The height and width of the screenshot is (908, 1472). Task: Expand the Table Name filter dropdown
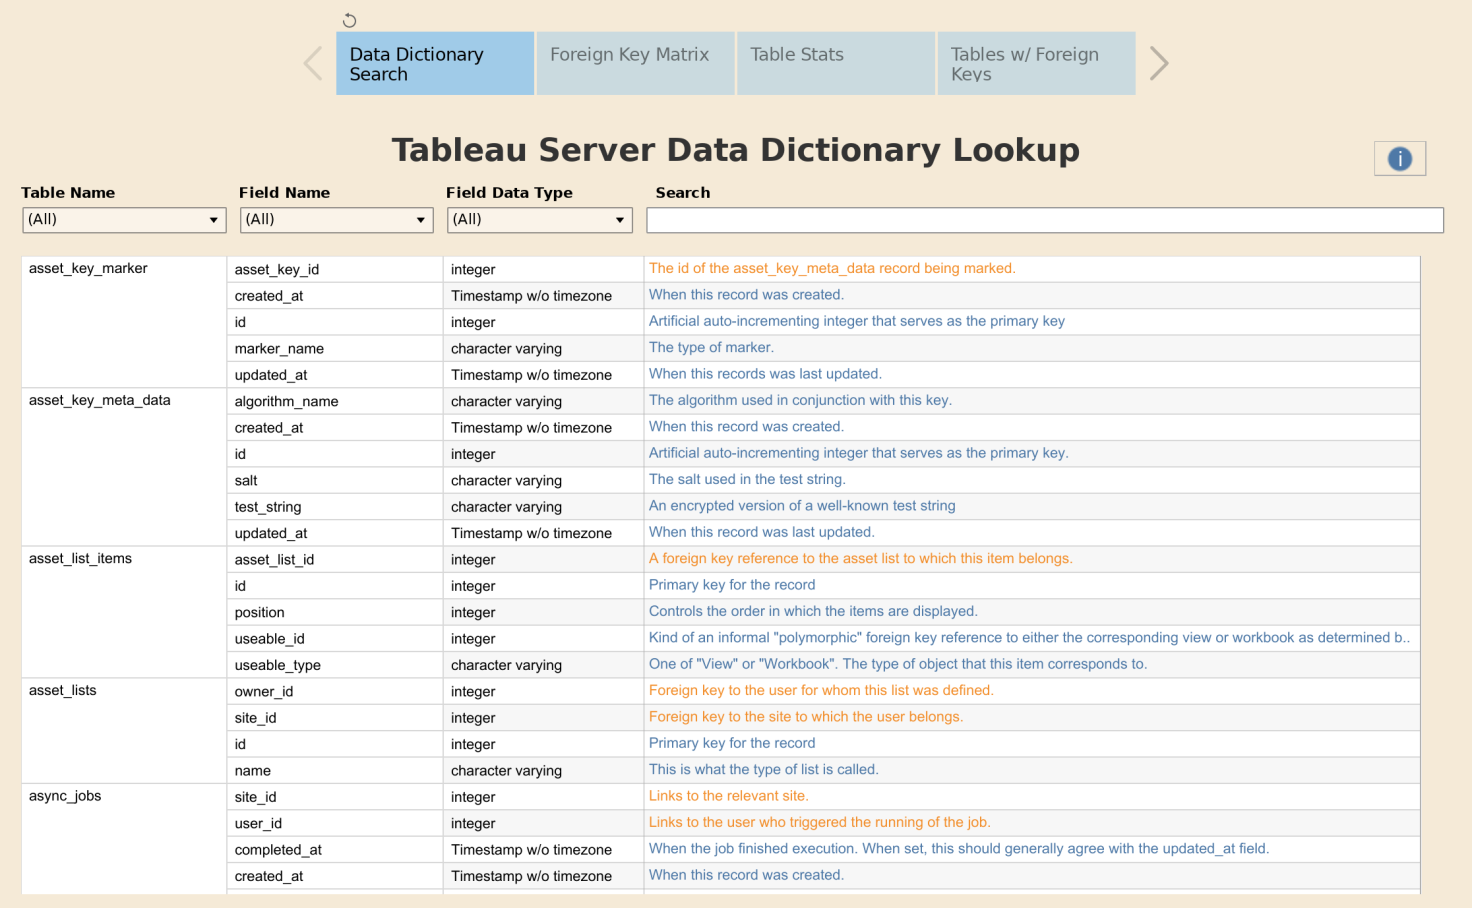point(125,220)
